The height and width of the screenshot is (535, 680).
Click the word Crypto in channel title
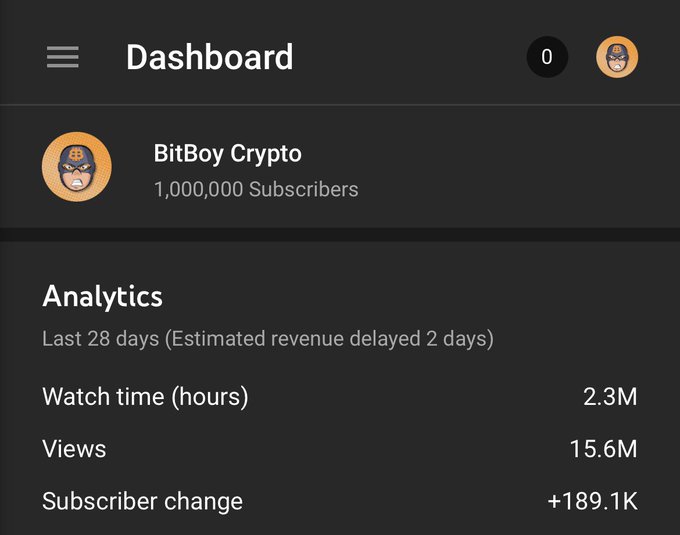[x=266, y=155]
